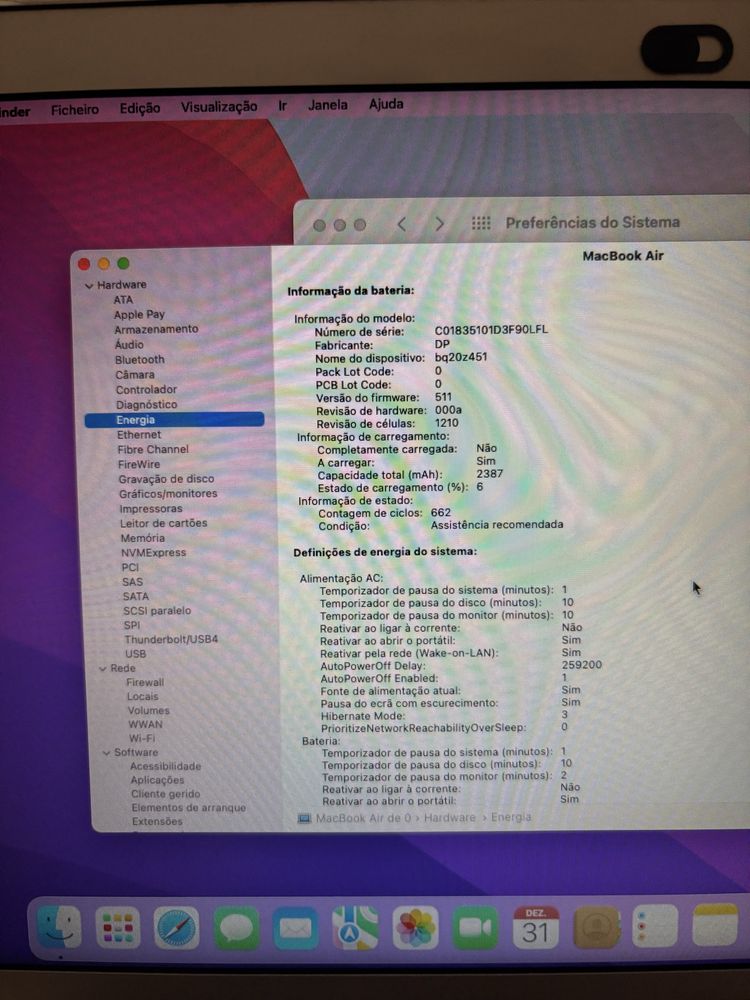This screenshot has width=750, height=1000.
Task: Go back in Preferências do Sistema window
Action: tap(401, 224)
